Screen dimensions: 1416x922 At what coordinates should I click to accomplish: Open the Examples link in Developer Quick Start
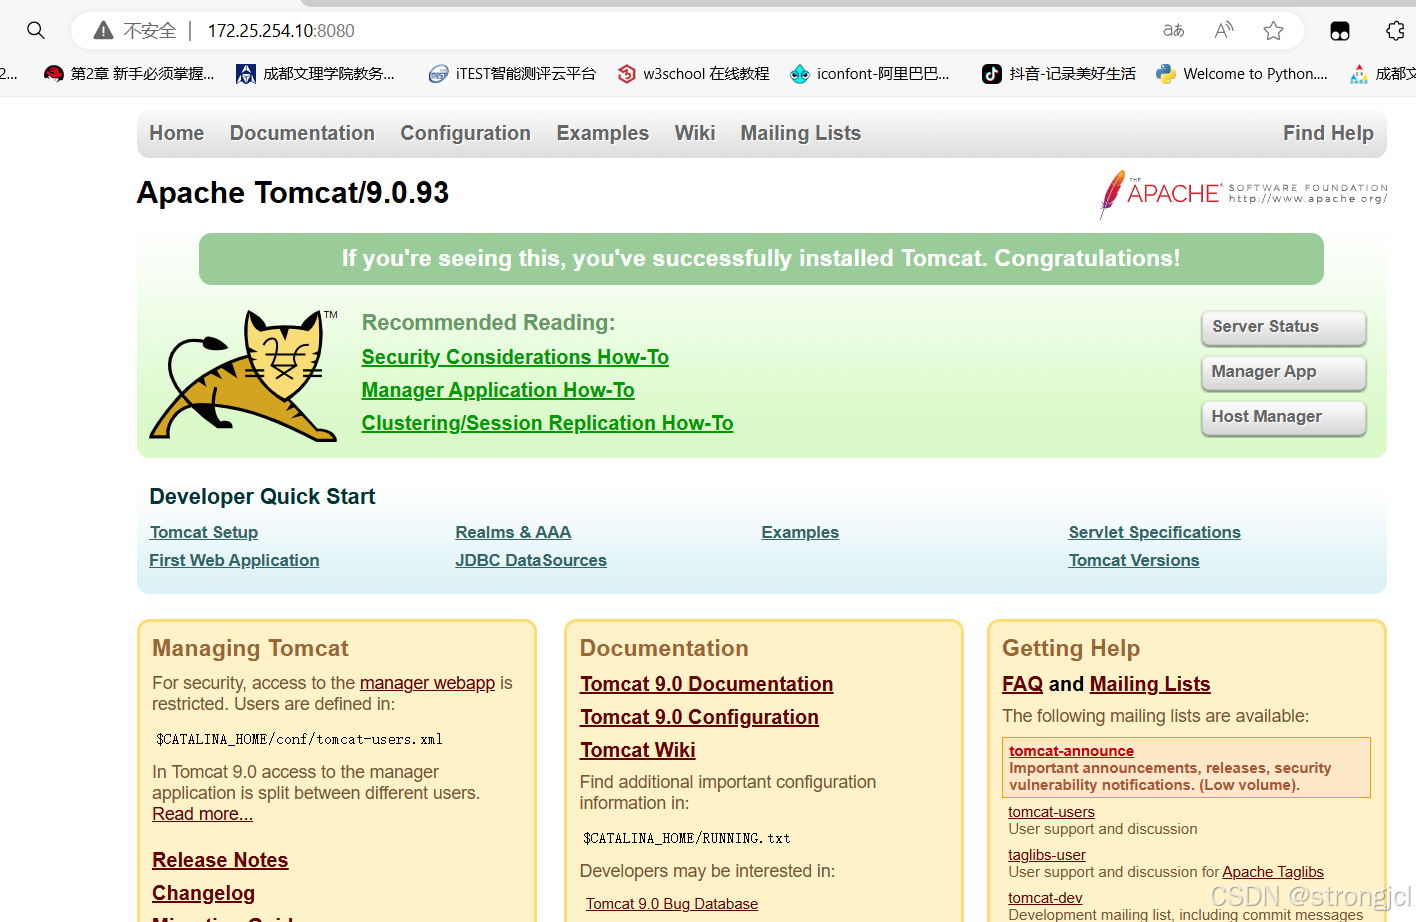pos(800,532)
